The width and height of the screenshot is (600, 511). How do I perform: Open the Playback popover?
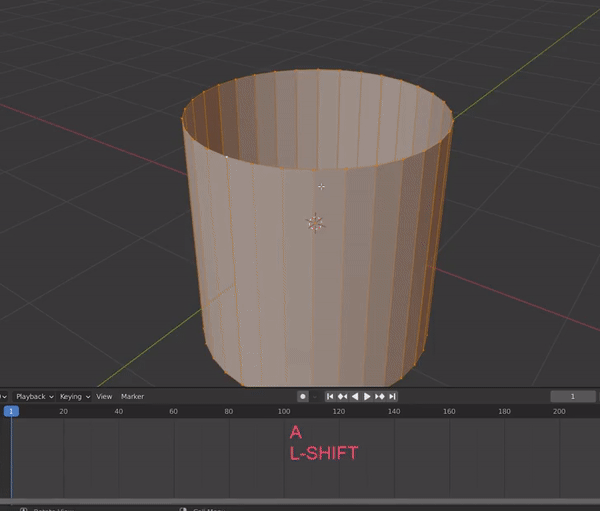(x=34, y=397)
